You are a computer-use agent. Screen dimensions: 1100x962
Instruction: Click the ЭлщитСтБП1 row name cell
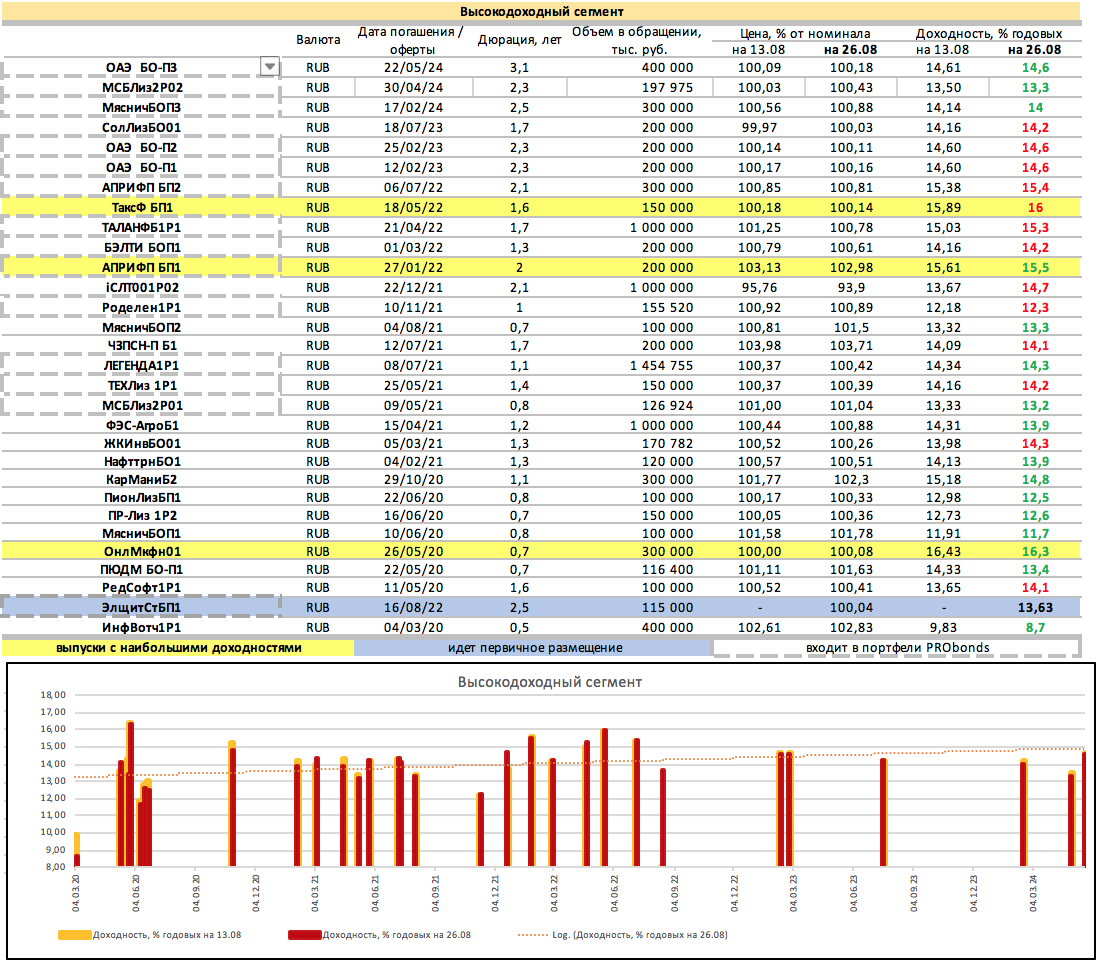tap(141, 607)
